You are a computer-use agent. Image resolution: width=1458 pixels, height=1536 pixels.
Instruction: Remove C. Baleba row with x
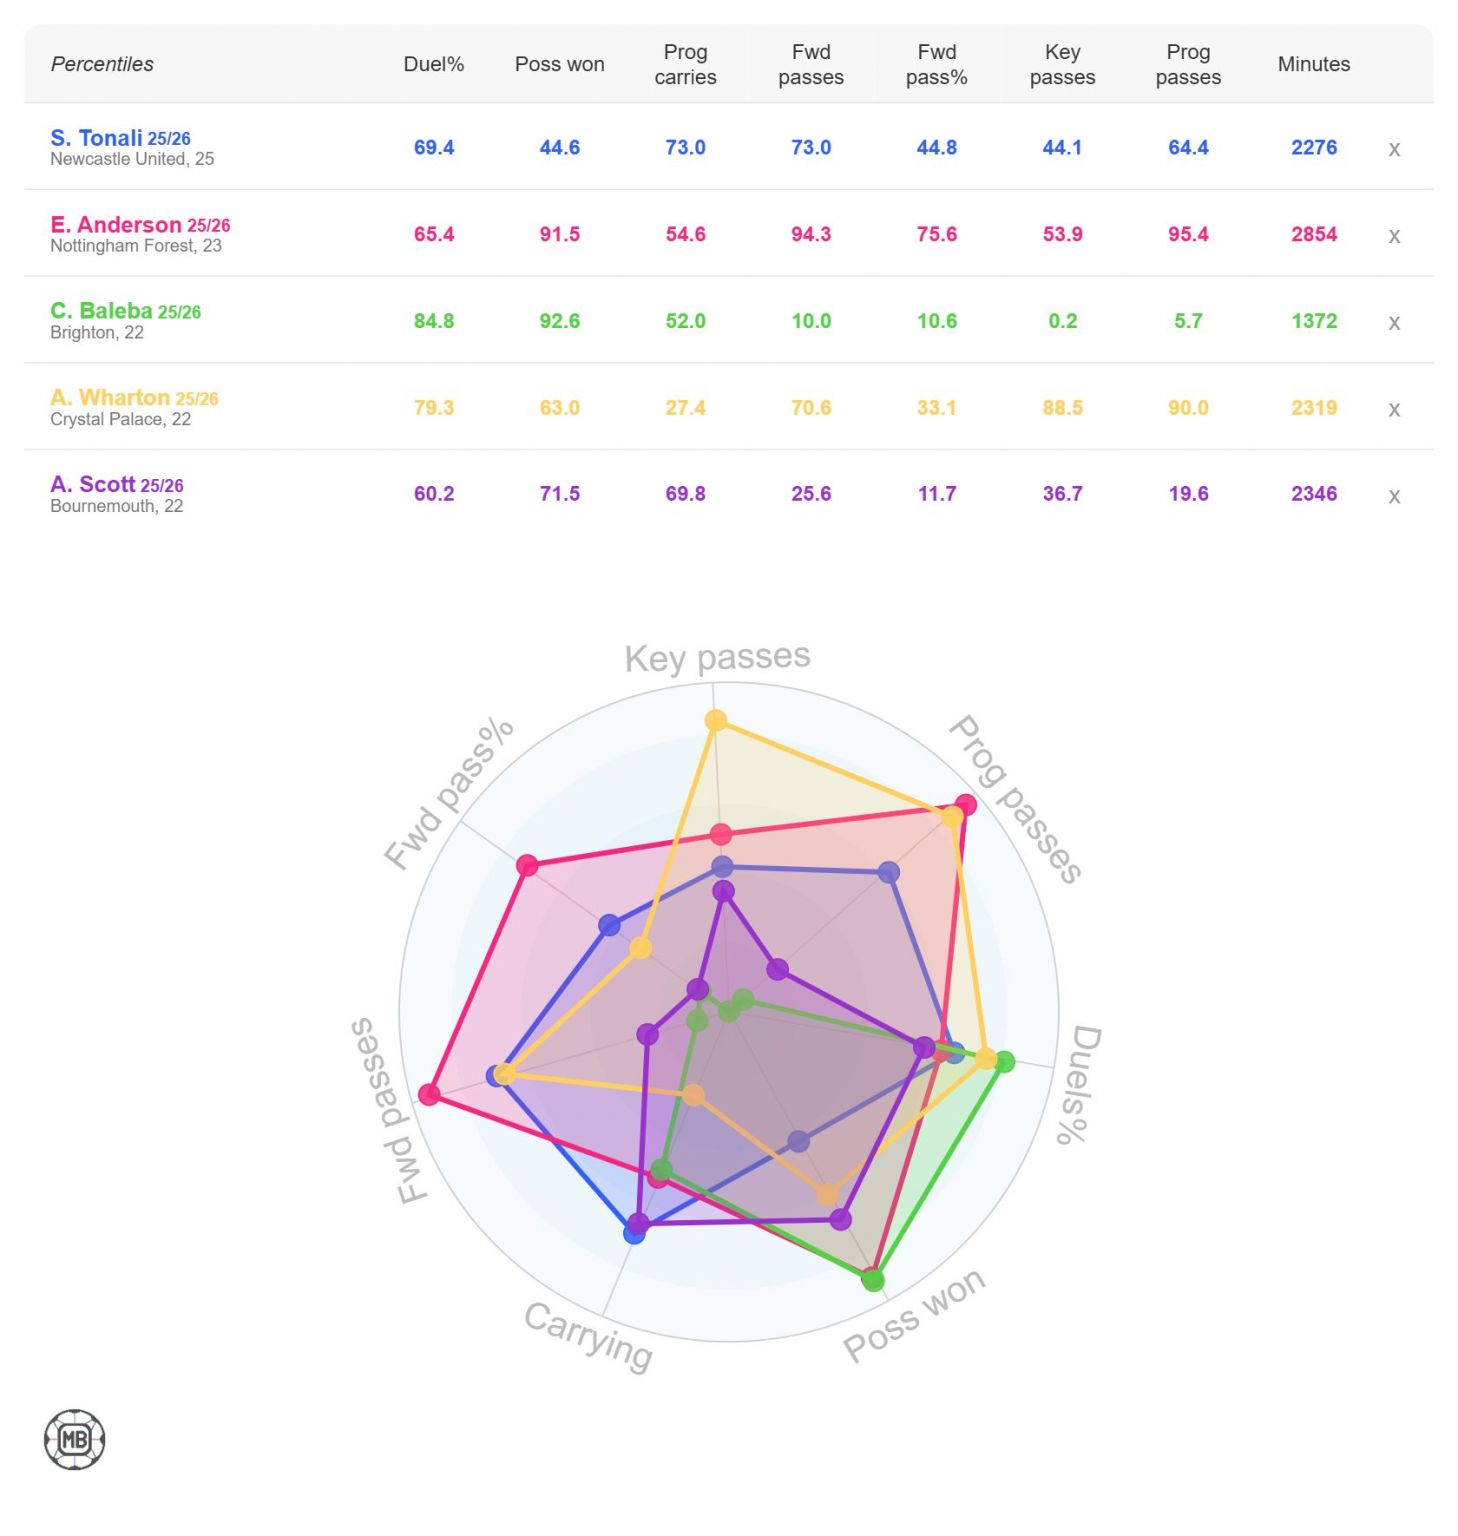click(1393, 323)
